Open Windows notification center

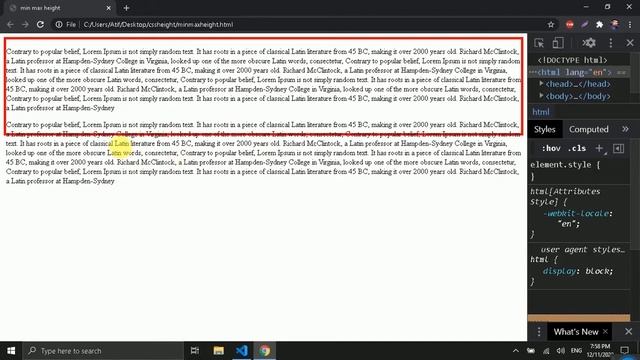pyautogui.click(x=624, y=351)
